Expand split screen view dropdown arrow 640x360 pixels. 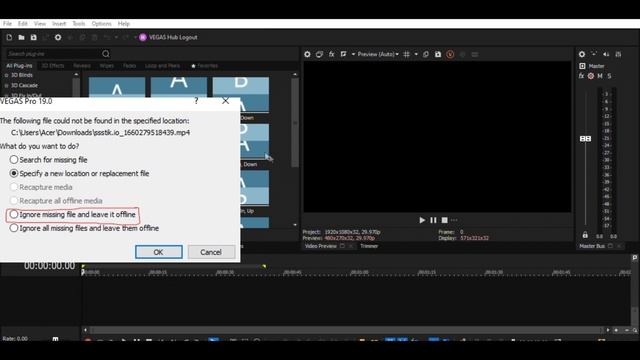click(x=353, y=54)
